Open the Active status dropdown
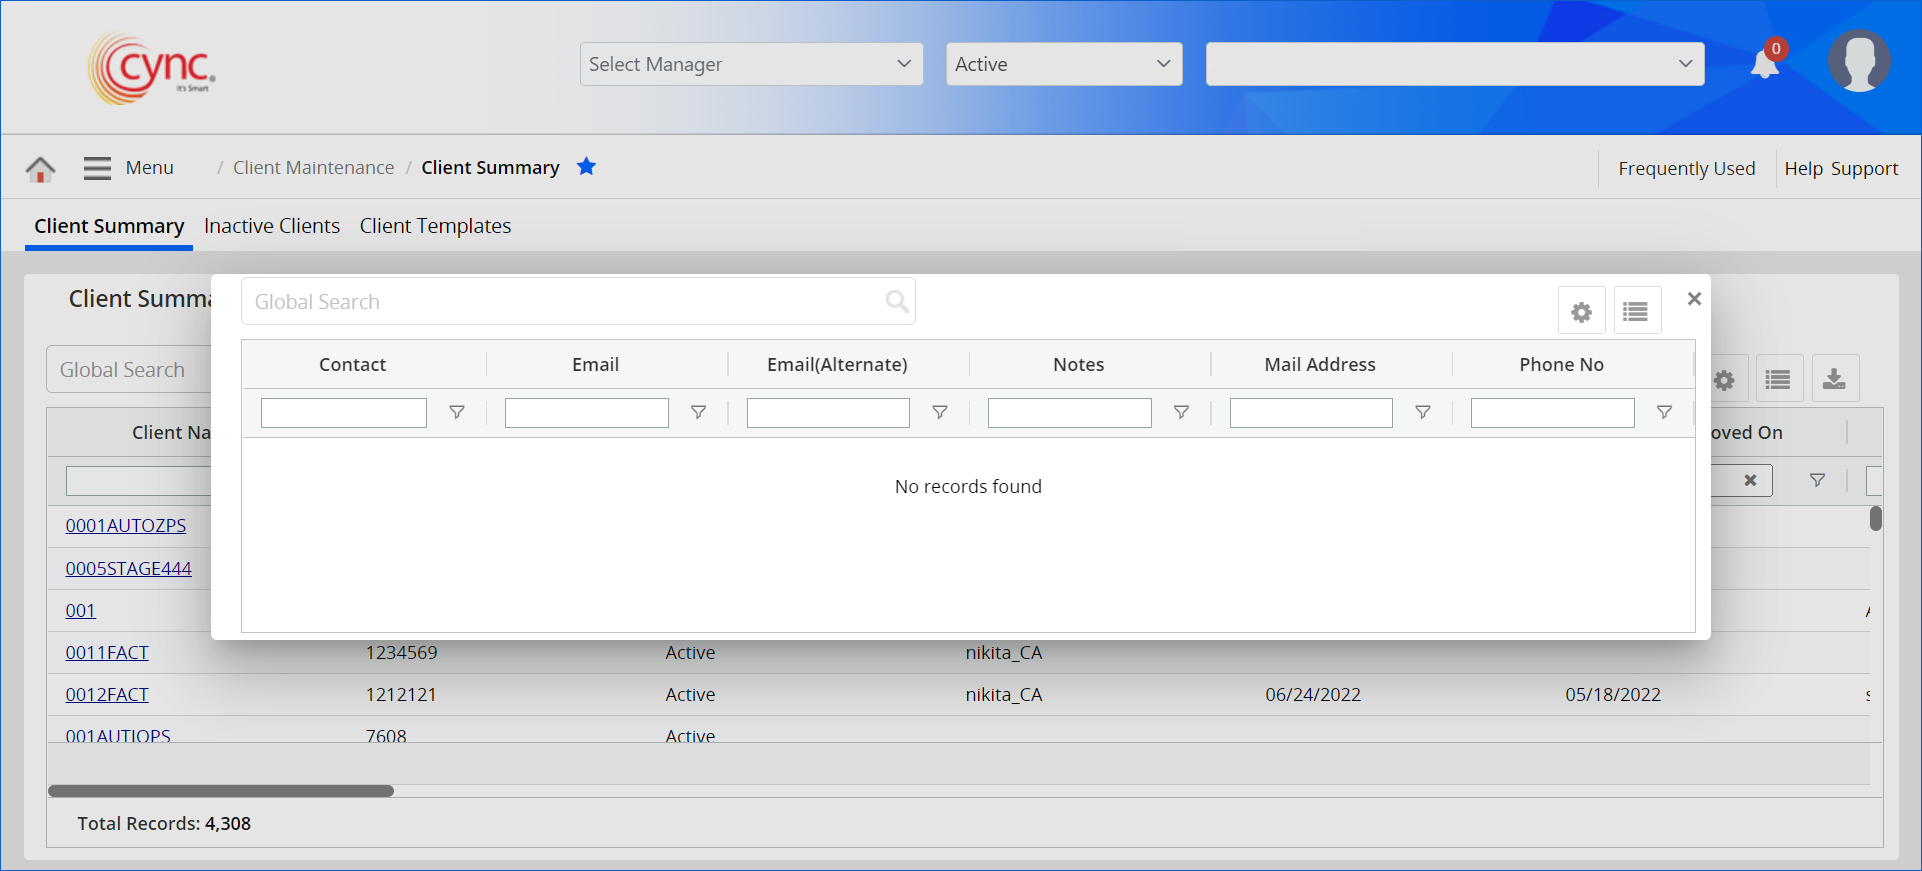 click(1063, 64)
